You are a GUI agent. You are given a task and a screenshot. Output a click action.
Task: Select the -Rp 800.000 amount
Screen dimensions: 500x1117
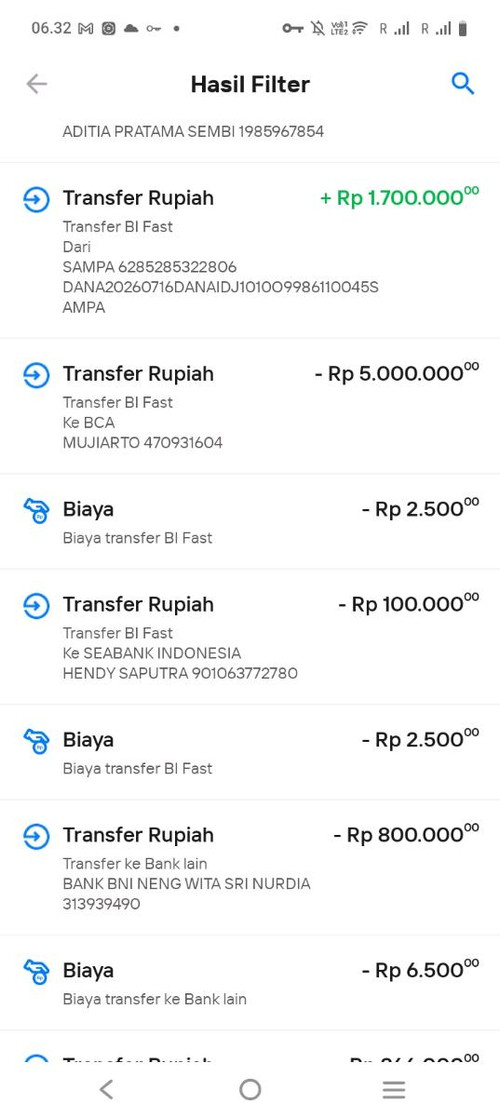tap(406, 833)
